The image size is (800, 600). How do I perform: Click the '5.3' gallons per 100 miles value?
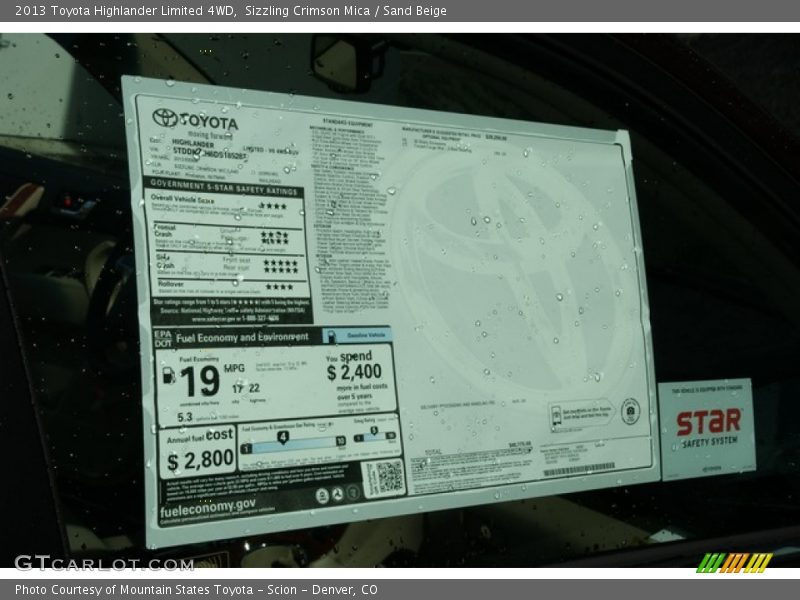(x=185, y=417)
